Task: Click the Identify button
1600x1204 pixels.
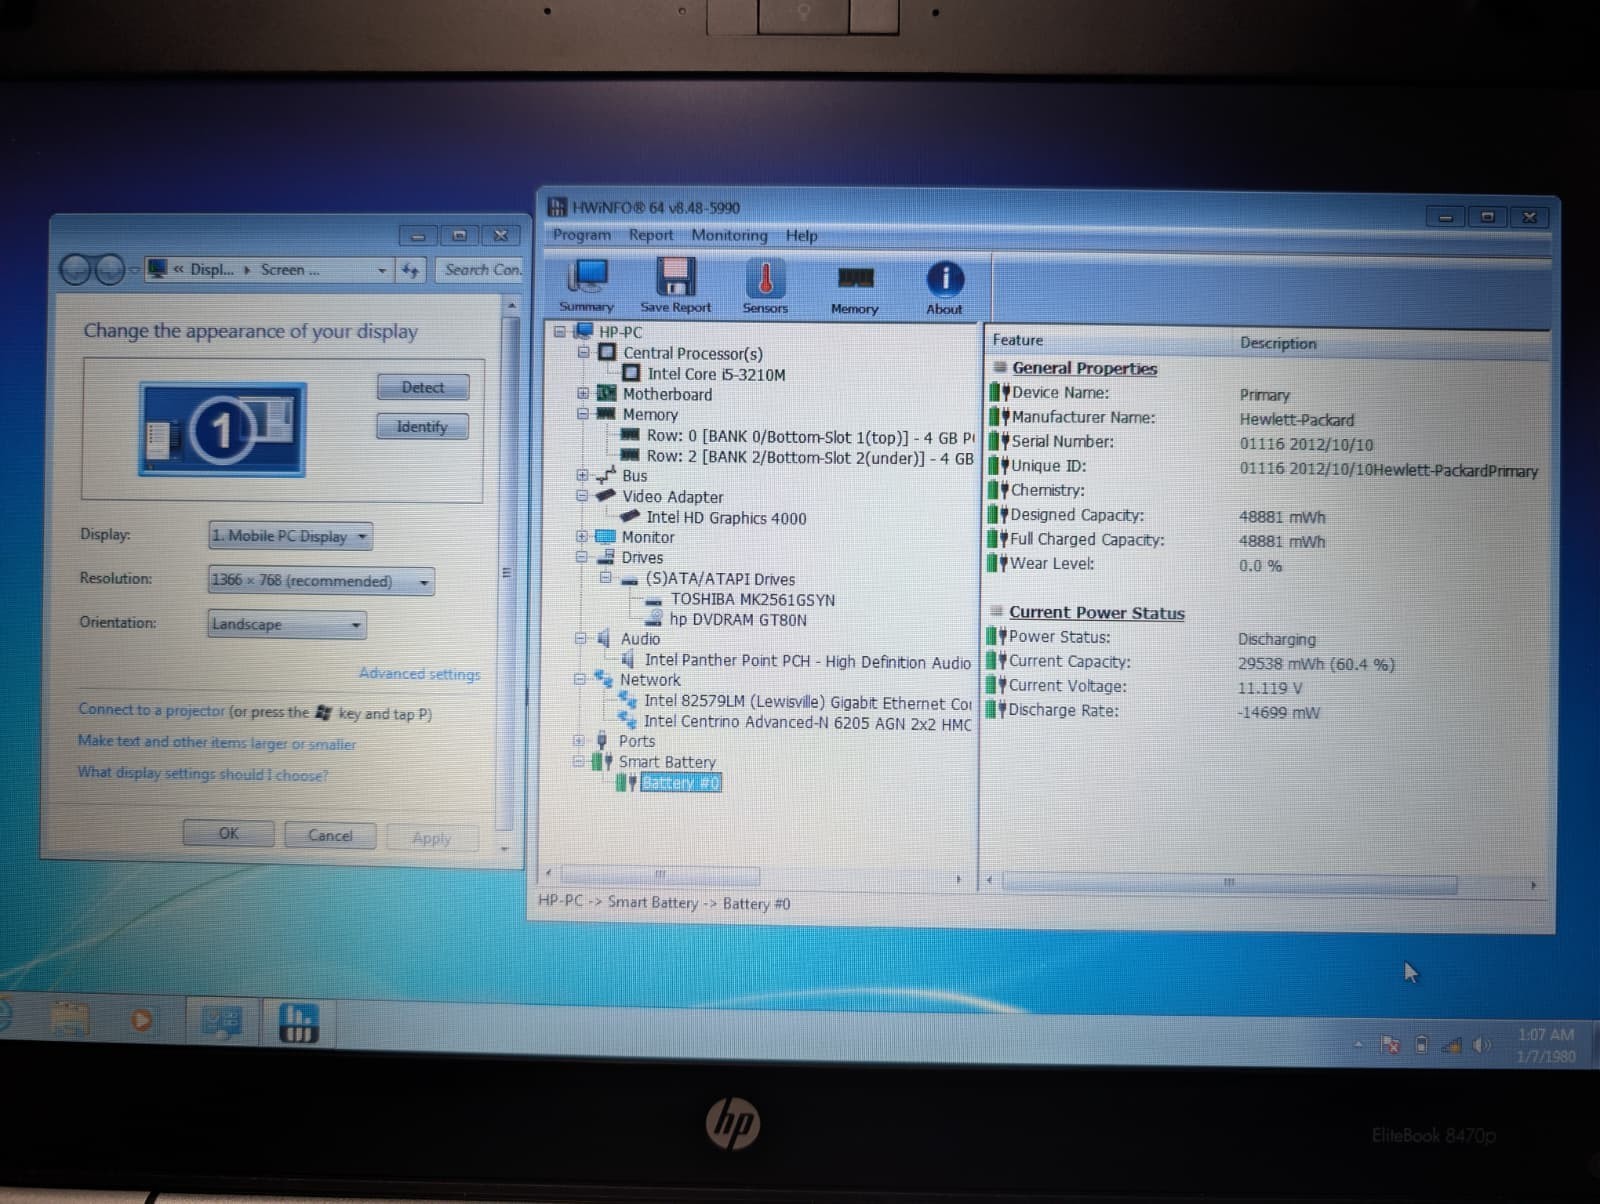Action: [422, 426]
